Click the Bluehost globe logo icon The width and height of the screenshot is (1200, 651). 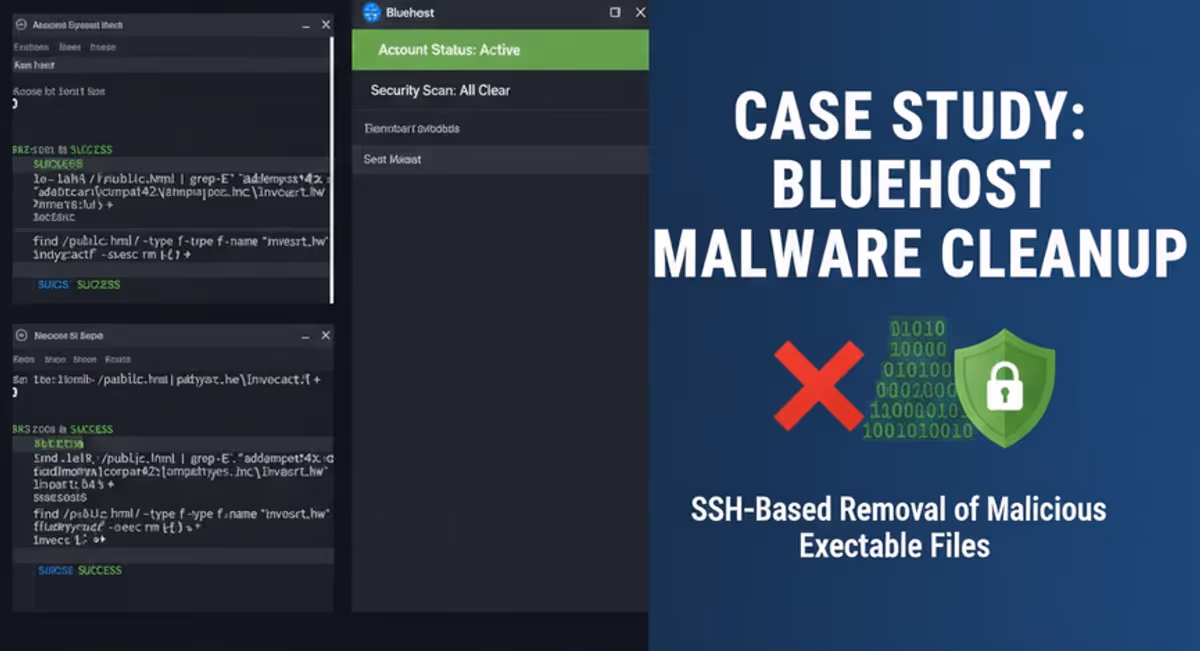pos(372,12)
